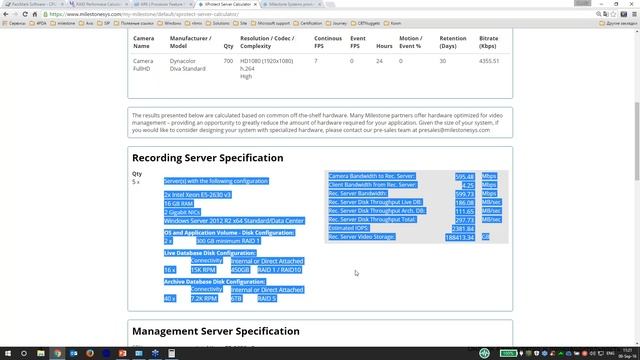Click the Dynacolor Diva Standard cell
This screenshot has width=640, height=360.
point(187,65)
